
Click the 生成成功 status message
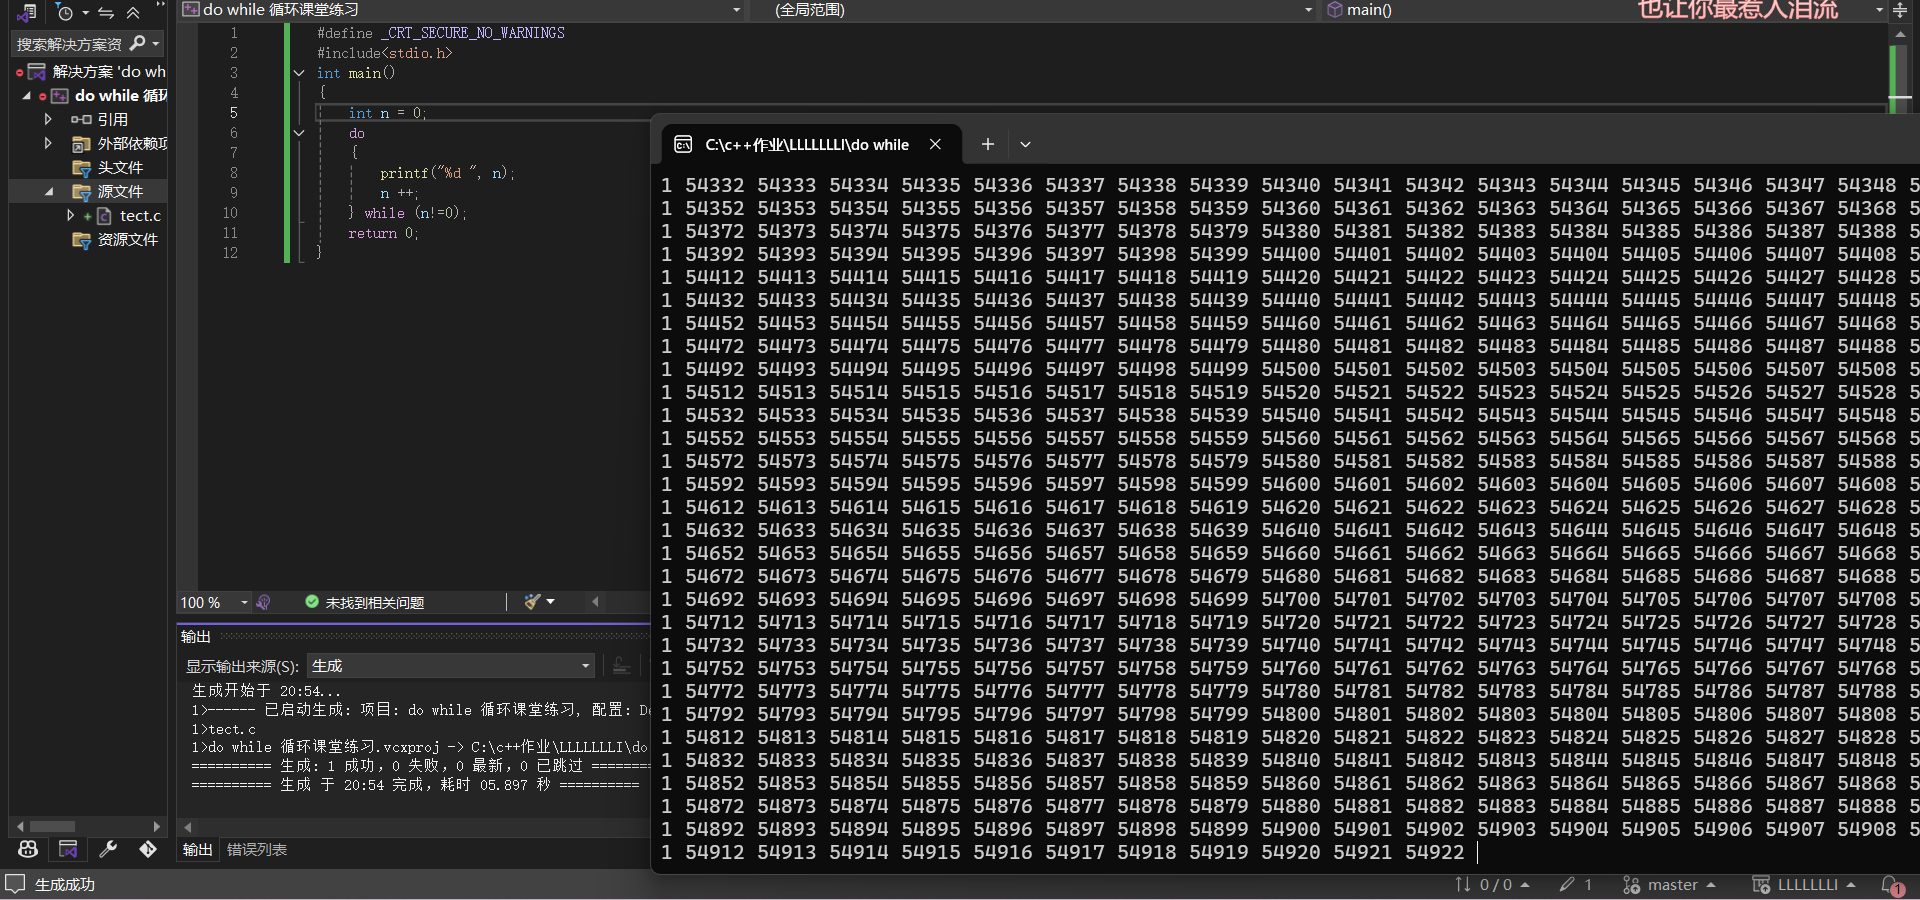point(65,885)
